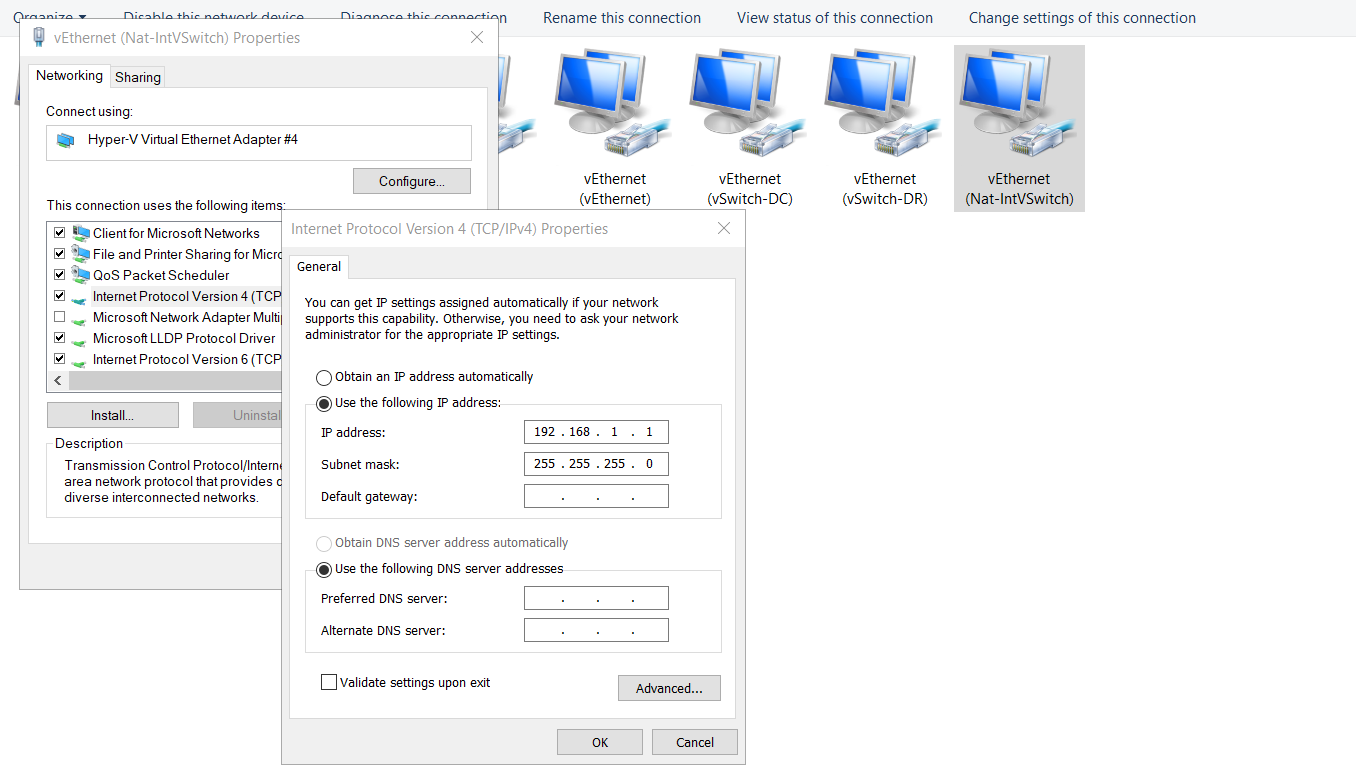Click OK in IPv4 Properties
The height and width of the screenshot is (773, 1356).
point(600,742)
